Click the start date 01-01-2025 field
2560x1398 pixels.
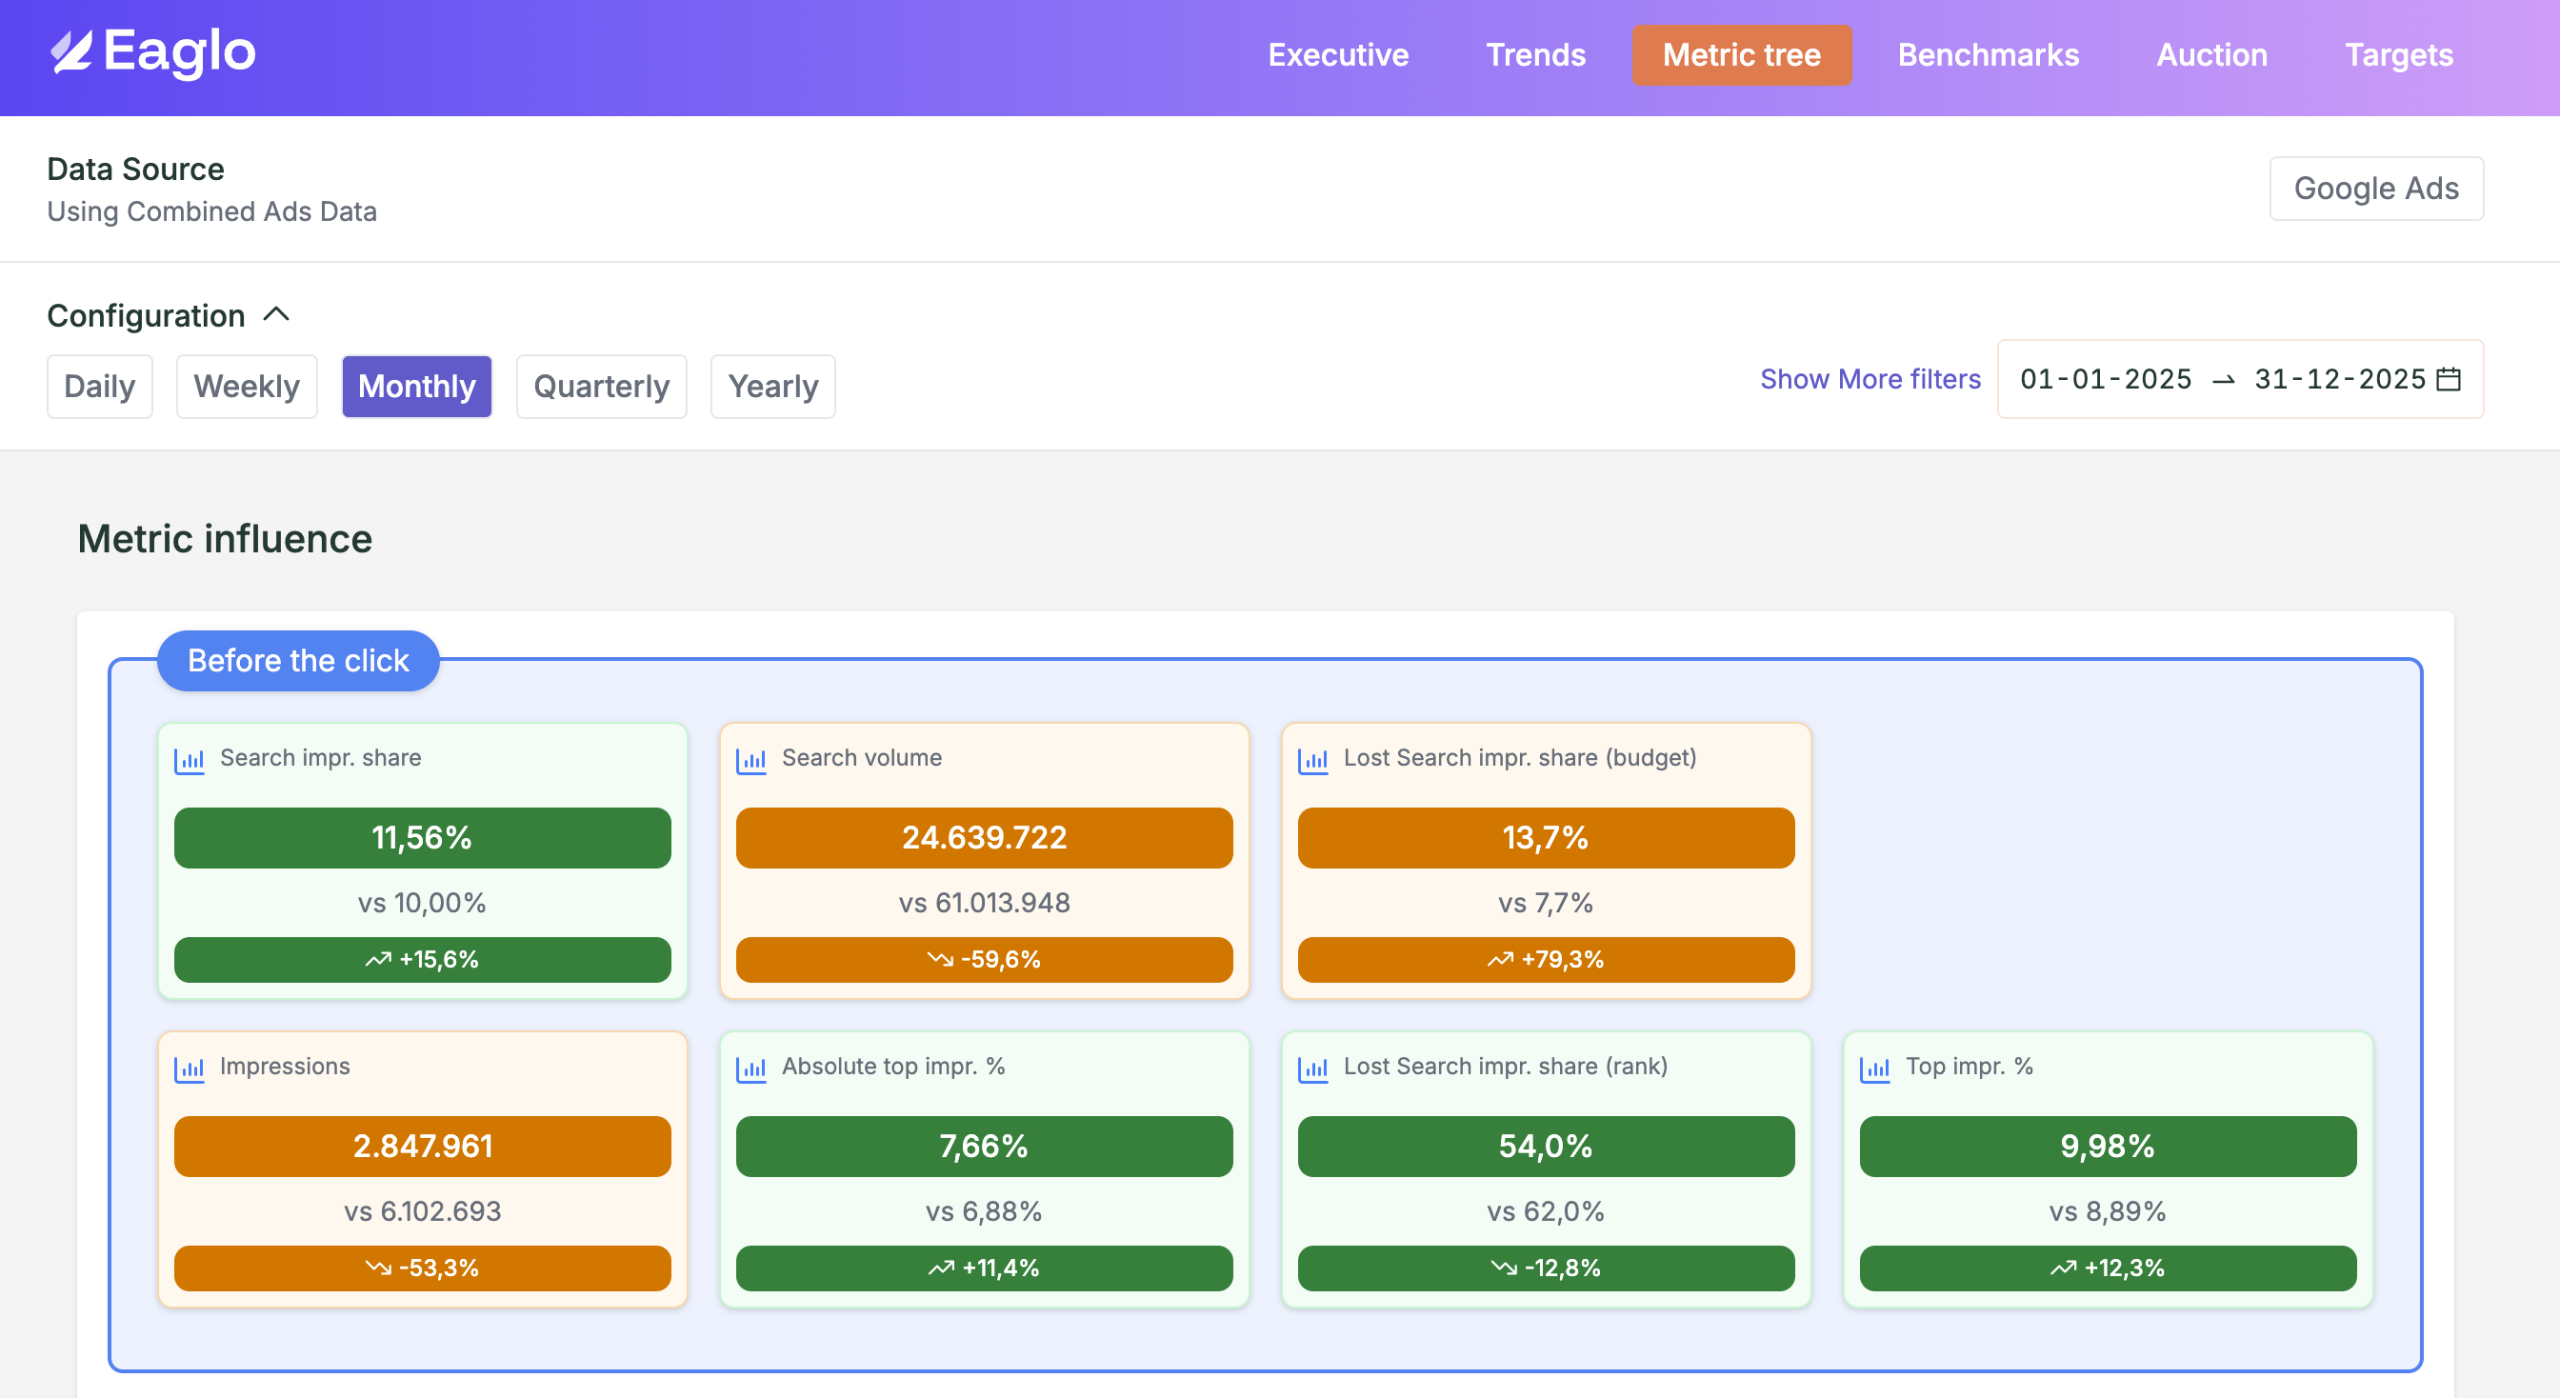(x=2105, y=379)
